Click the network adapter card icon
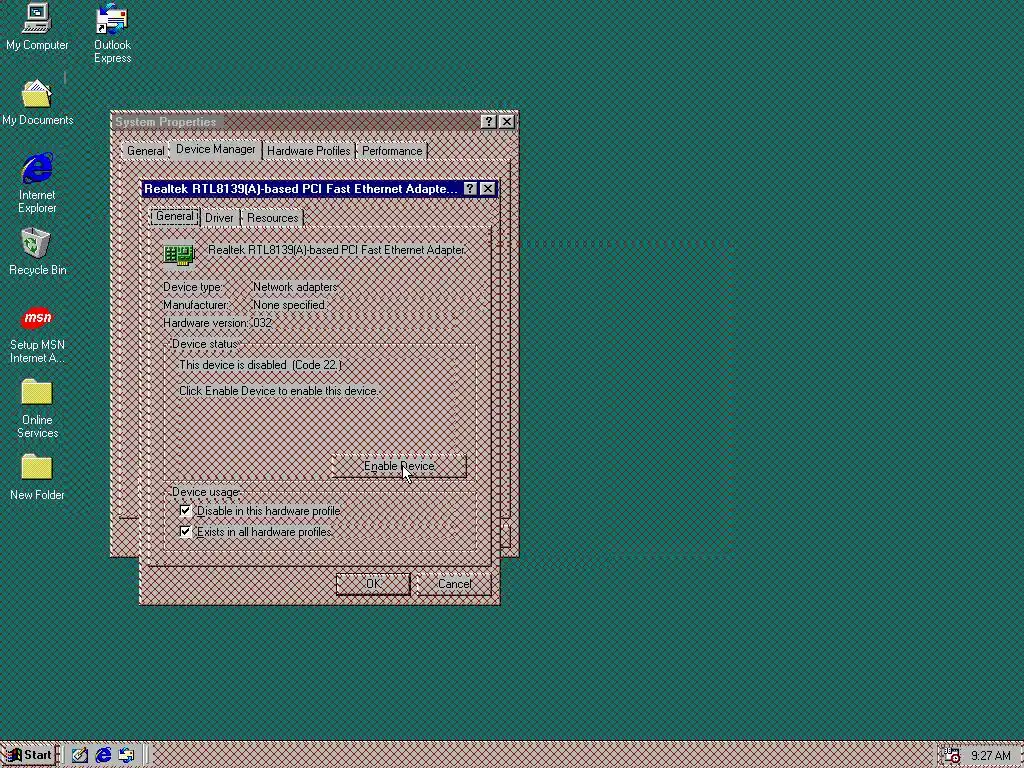Screen dimensions: 1024x768 point(178,255)
